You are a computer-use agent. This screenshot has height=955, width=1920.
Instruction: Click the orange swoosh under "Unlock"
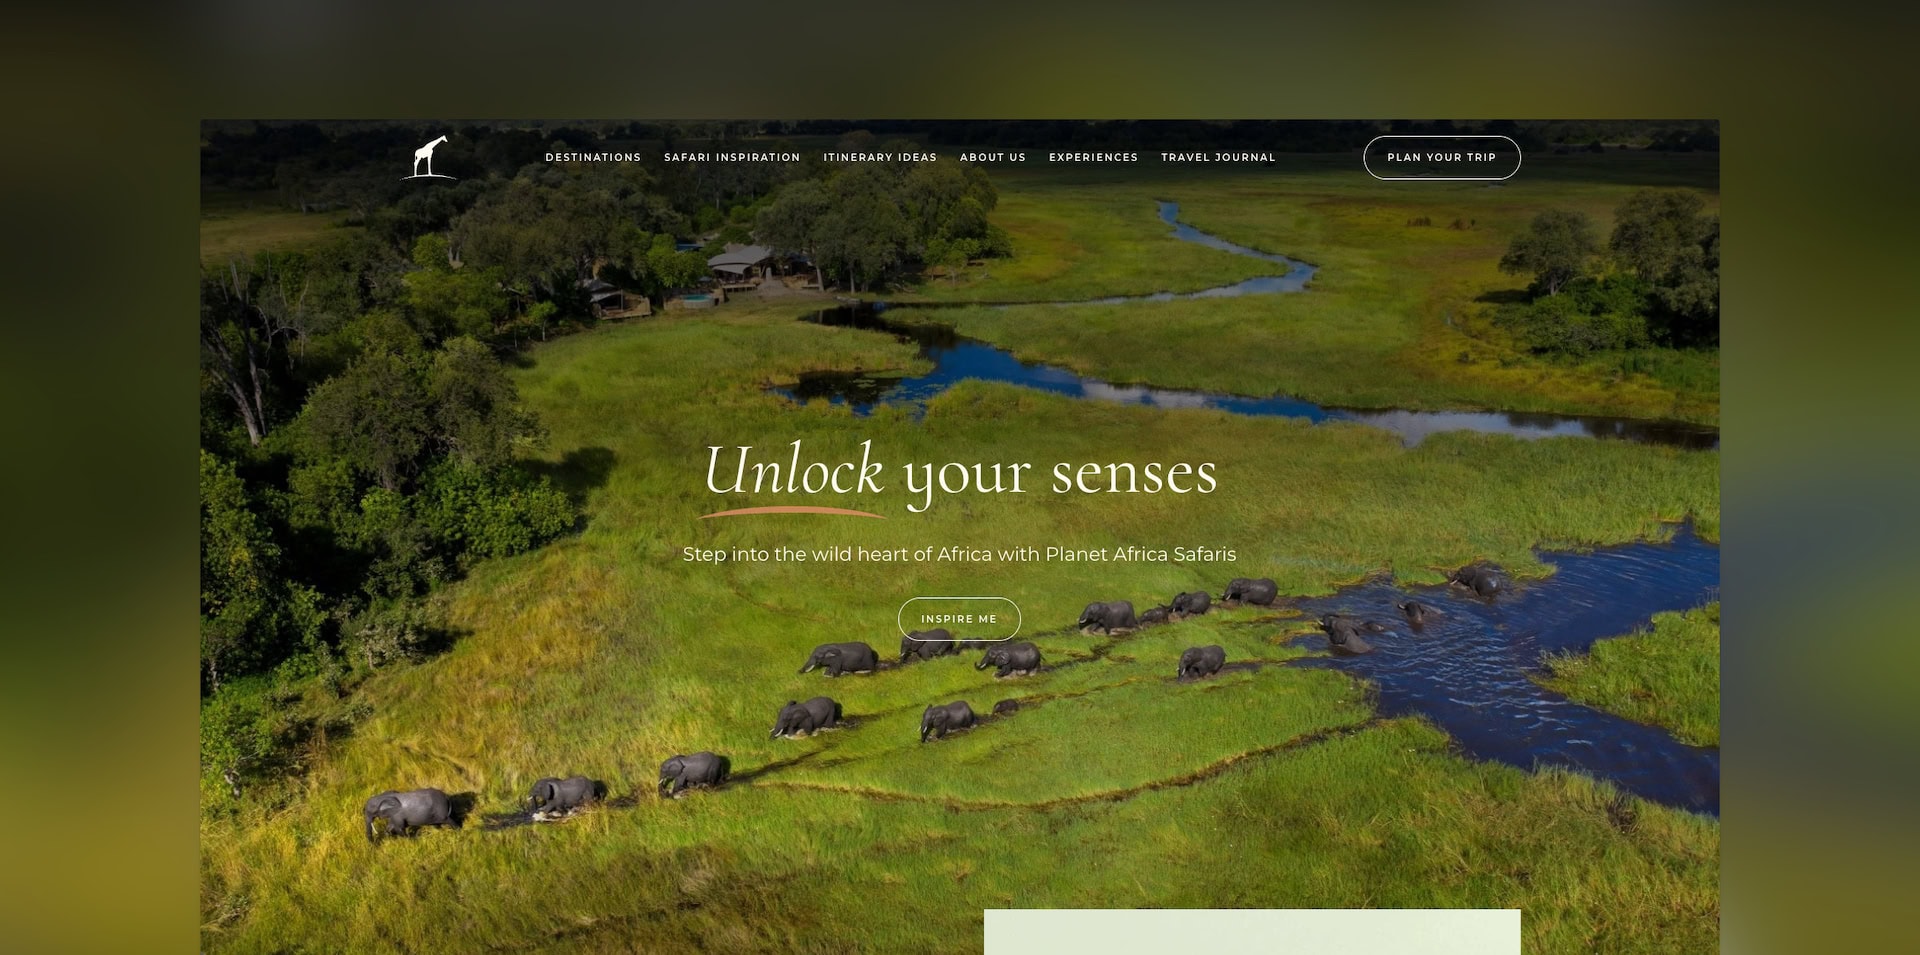coord(793,512)
